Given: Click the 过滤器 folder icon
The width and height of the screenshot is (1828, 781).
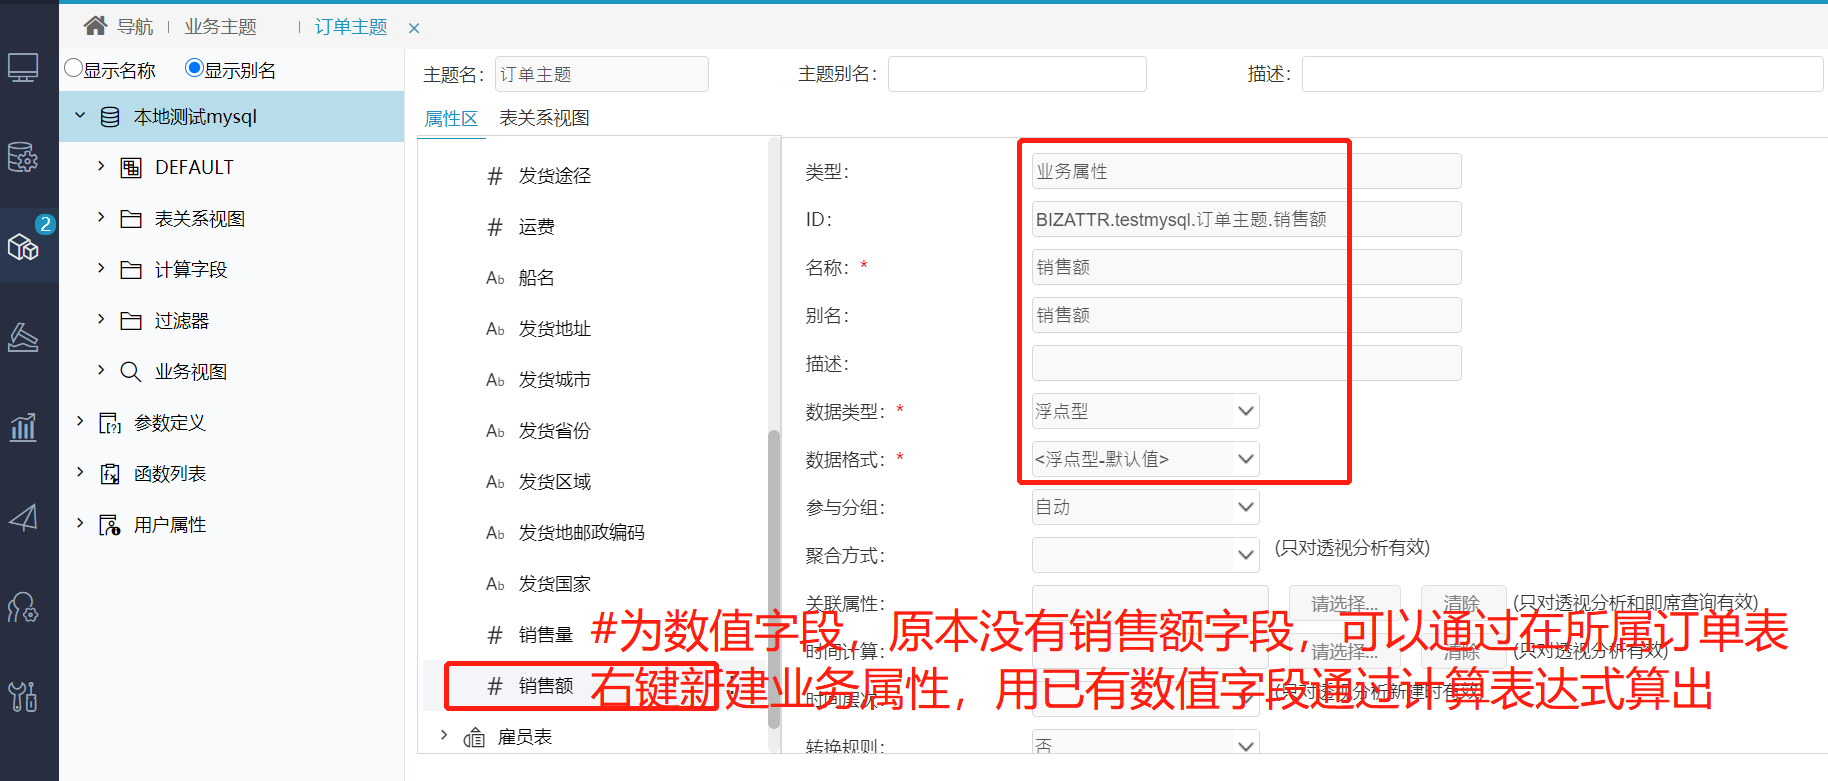Looking at the screenshot, I should click(x=131, y=321).
